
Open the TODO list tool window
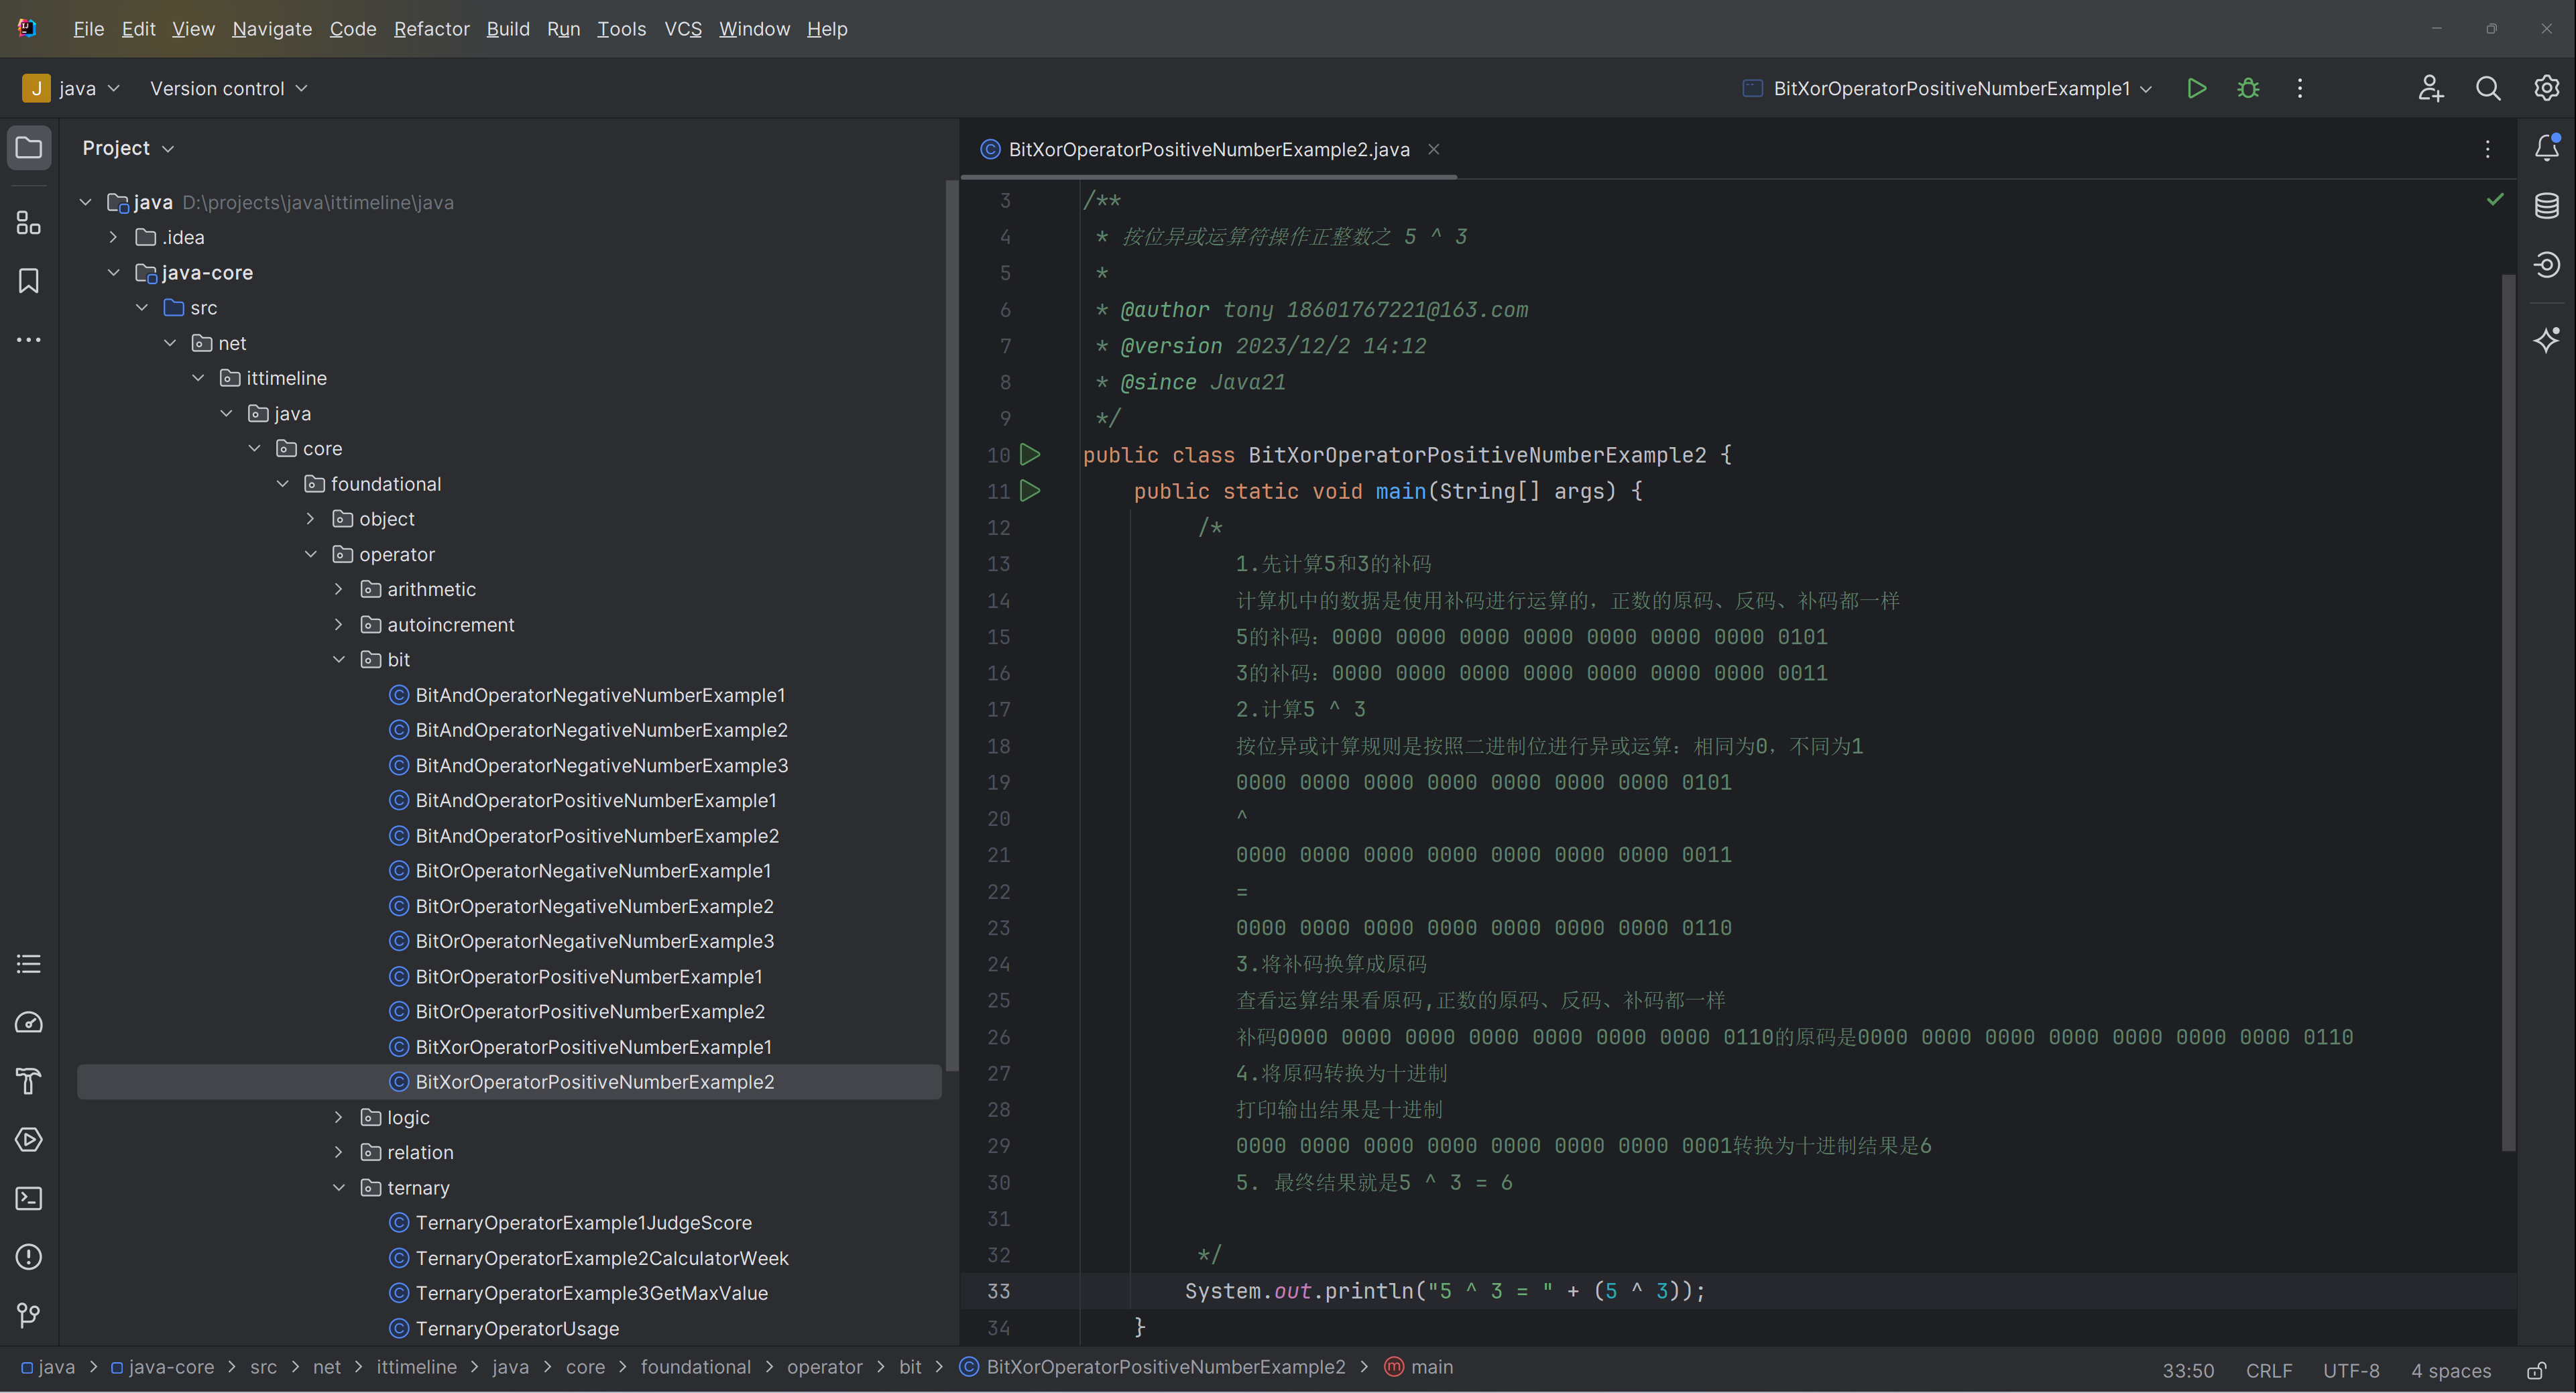29,964
